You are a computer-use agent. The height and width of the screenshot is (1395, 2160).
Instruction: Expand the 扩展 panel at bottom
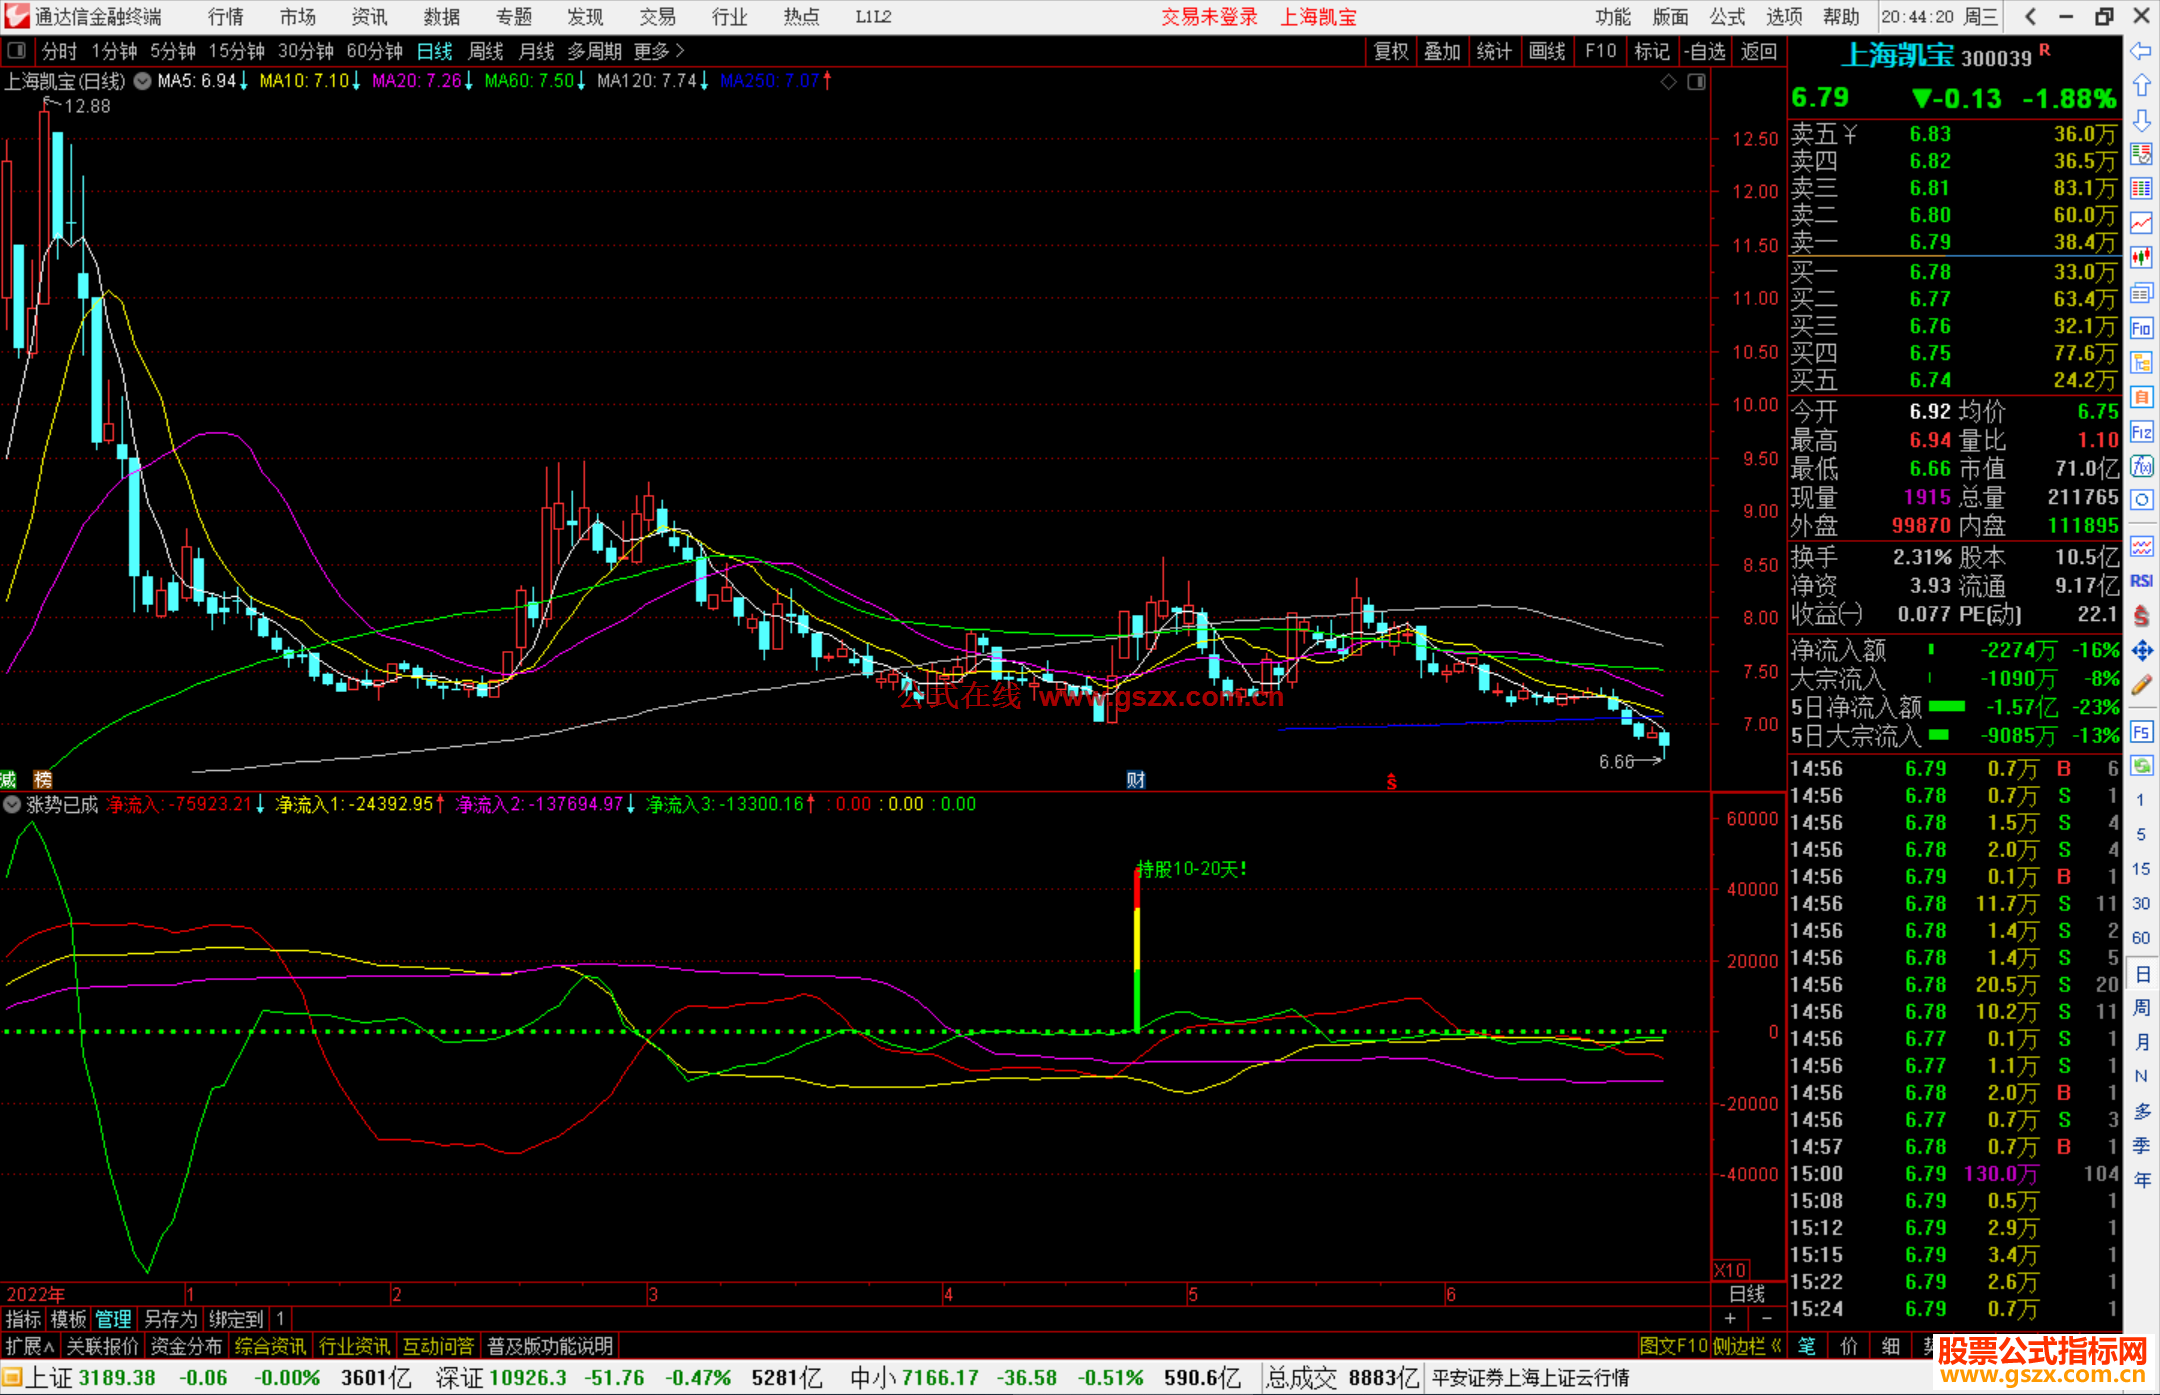pyautogui.click(x=29, y=1346)
